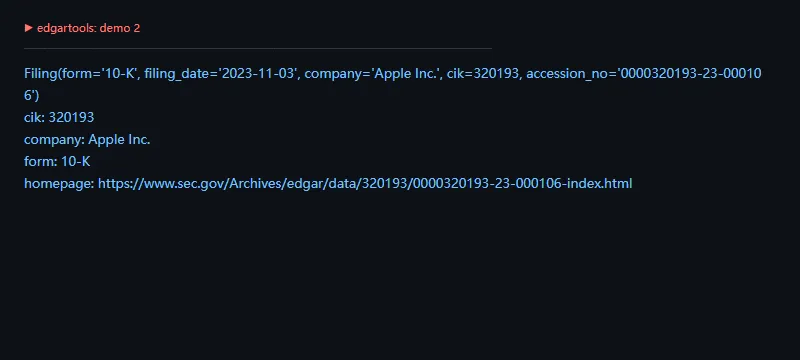Click cik=320193 in the Filing line

[x=483, y=73]
